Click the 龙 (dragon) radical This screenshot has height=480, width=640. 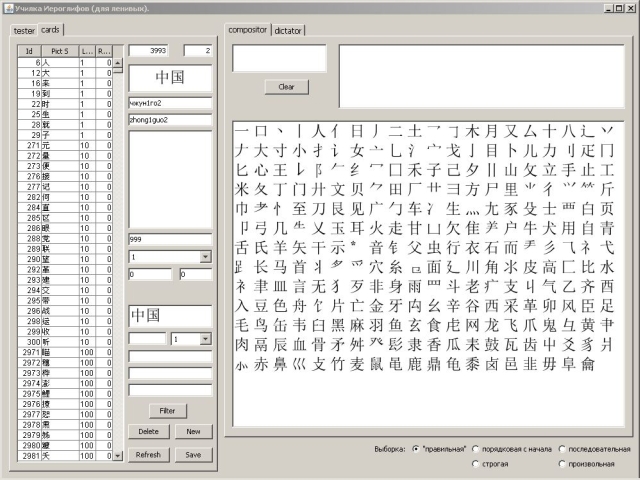click(x=491, y=325)
